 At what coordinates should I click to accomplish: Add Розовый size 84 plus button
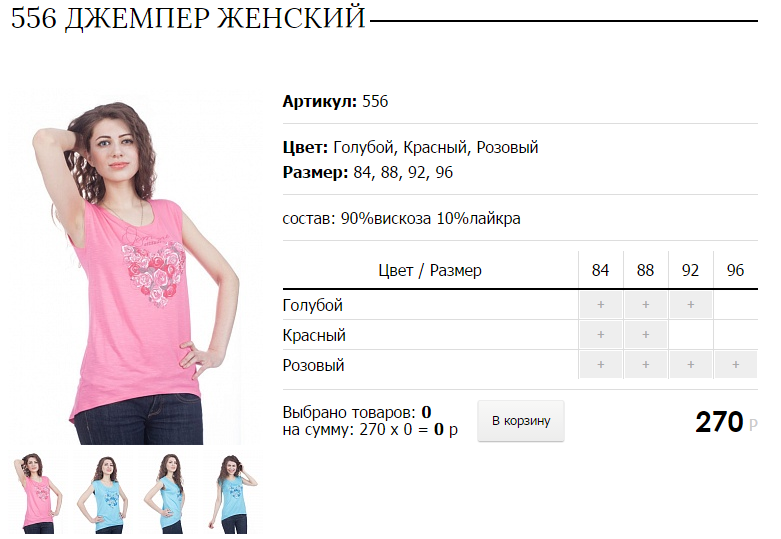601,365
